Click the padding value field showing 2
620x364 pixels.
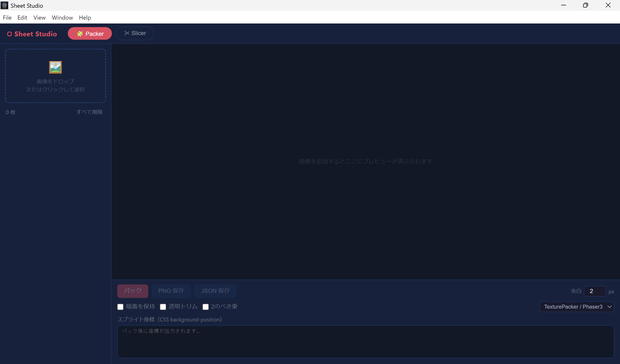tap(595, 291)
